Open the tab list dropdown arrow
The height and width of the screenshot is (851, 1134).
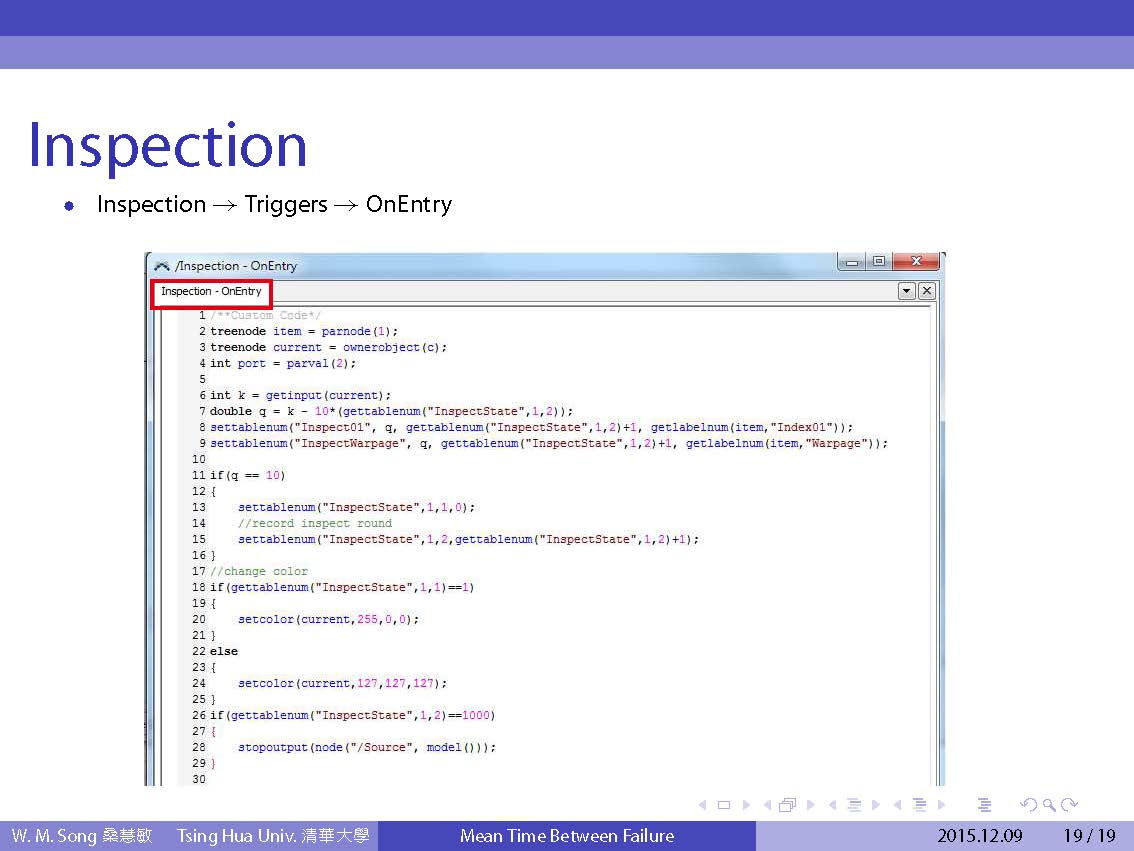tap(906, 291)
